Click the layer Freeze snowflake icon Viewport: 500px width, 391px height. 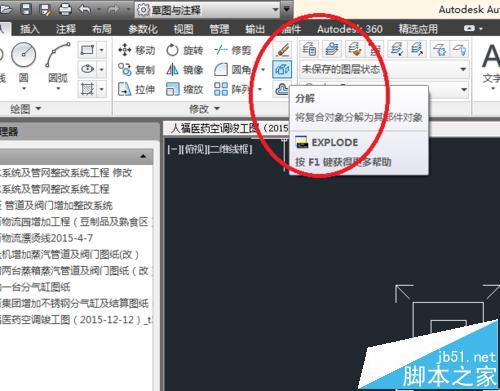[x=440, y=49]
